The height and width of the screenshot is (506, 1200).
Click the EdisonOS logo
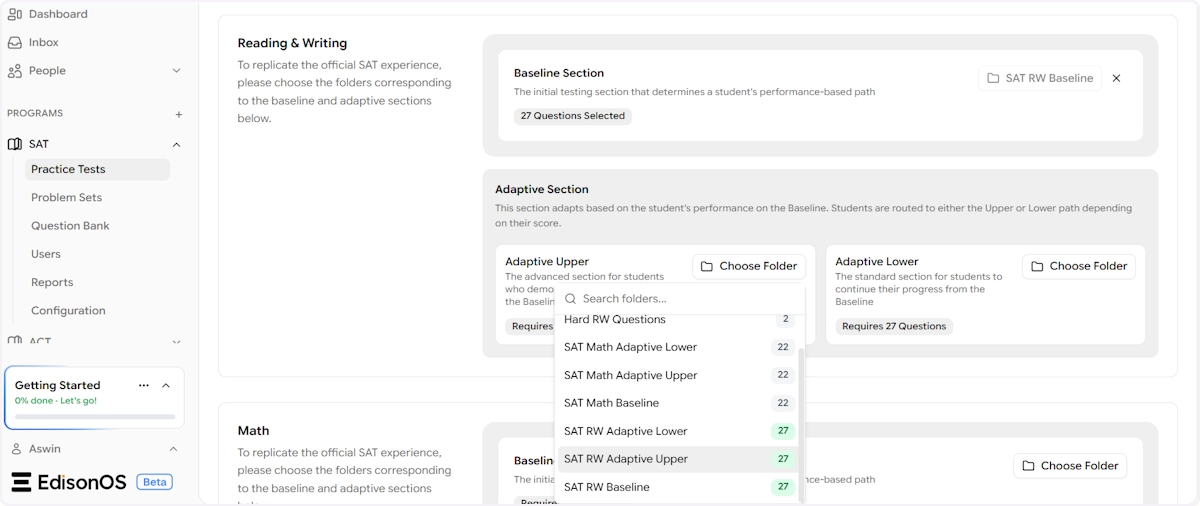tap(70, 482)
